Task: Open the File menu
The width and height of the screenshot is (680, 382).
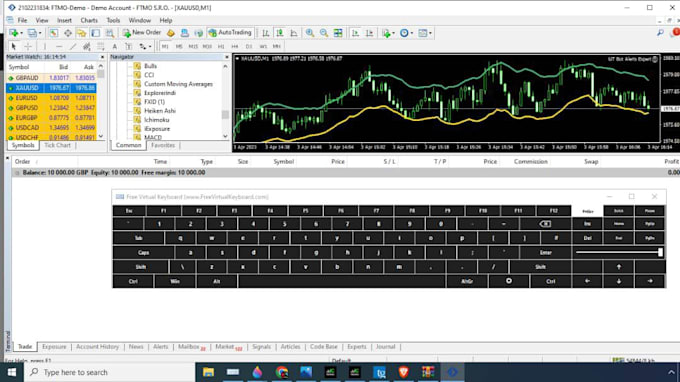Action: click(x=22, y=20)
